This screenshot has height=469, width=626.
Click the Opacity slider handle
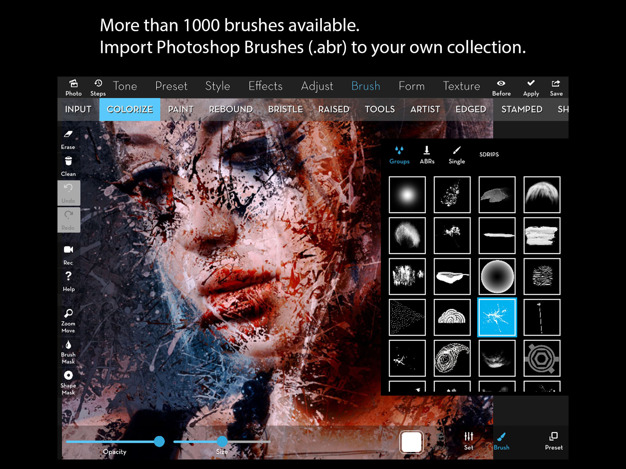tap(159, 441)
